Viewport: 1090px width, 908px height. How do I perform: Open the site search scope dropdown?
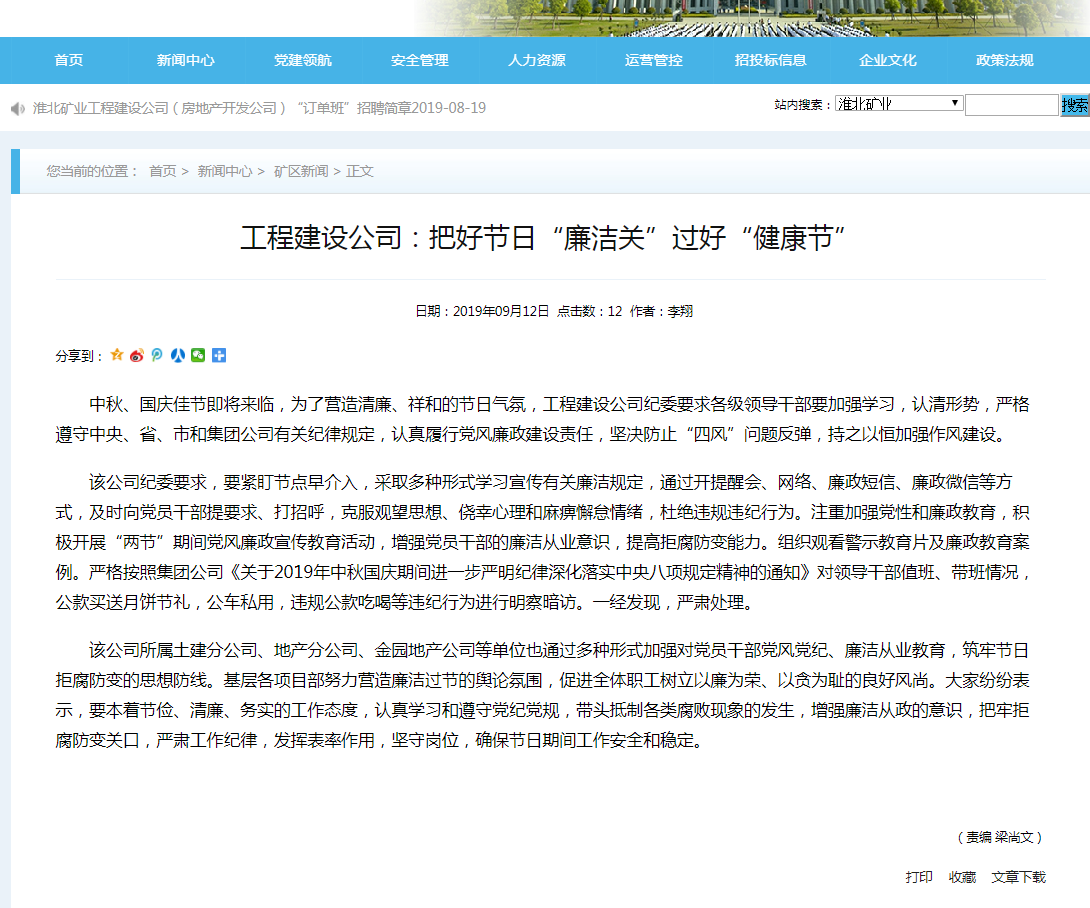click(x=898, y=104)
